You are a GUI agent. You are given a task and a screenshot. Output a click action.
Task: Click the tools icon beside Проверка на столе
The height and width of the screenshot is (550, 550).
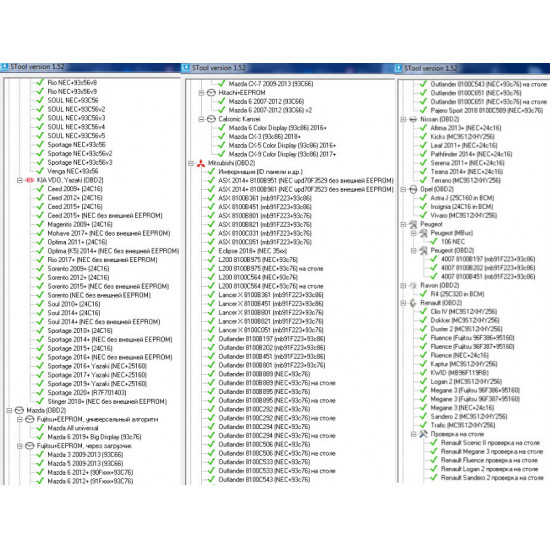tap(424, 434)
